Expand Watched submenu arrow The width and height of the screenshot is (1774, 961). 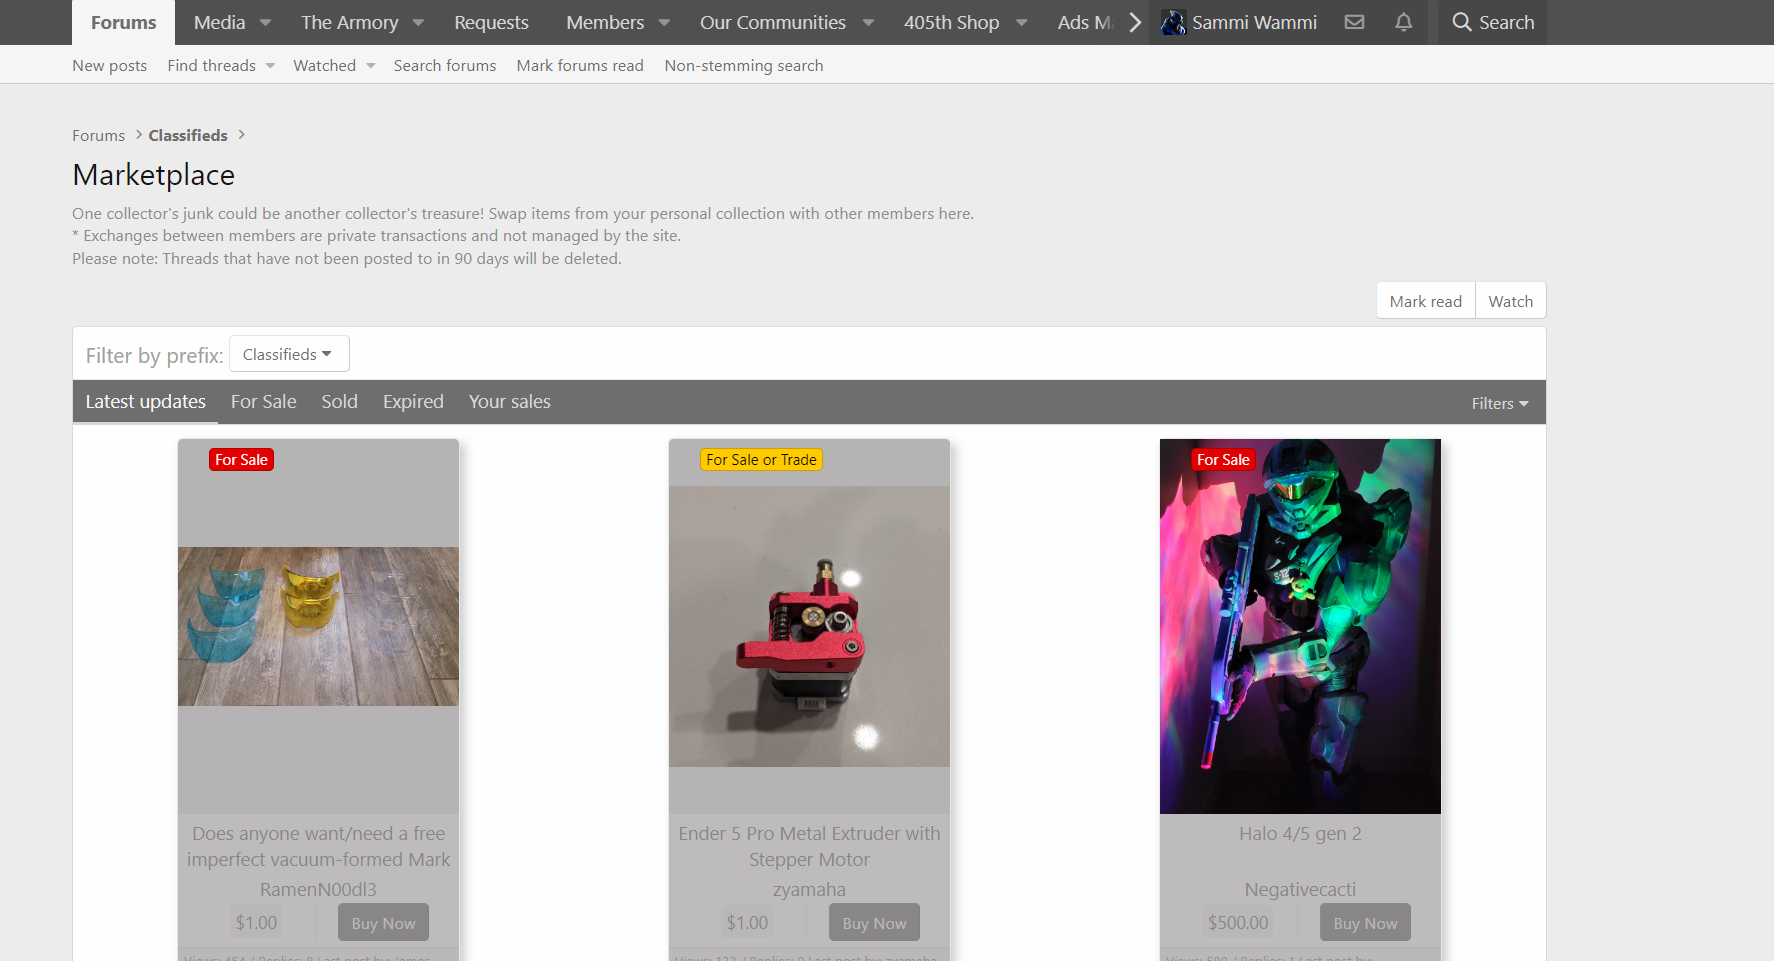click(x=371, y=66)
